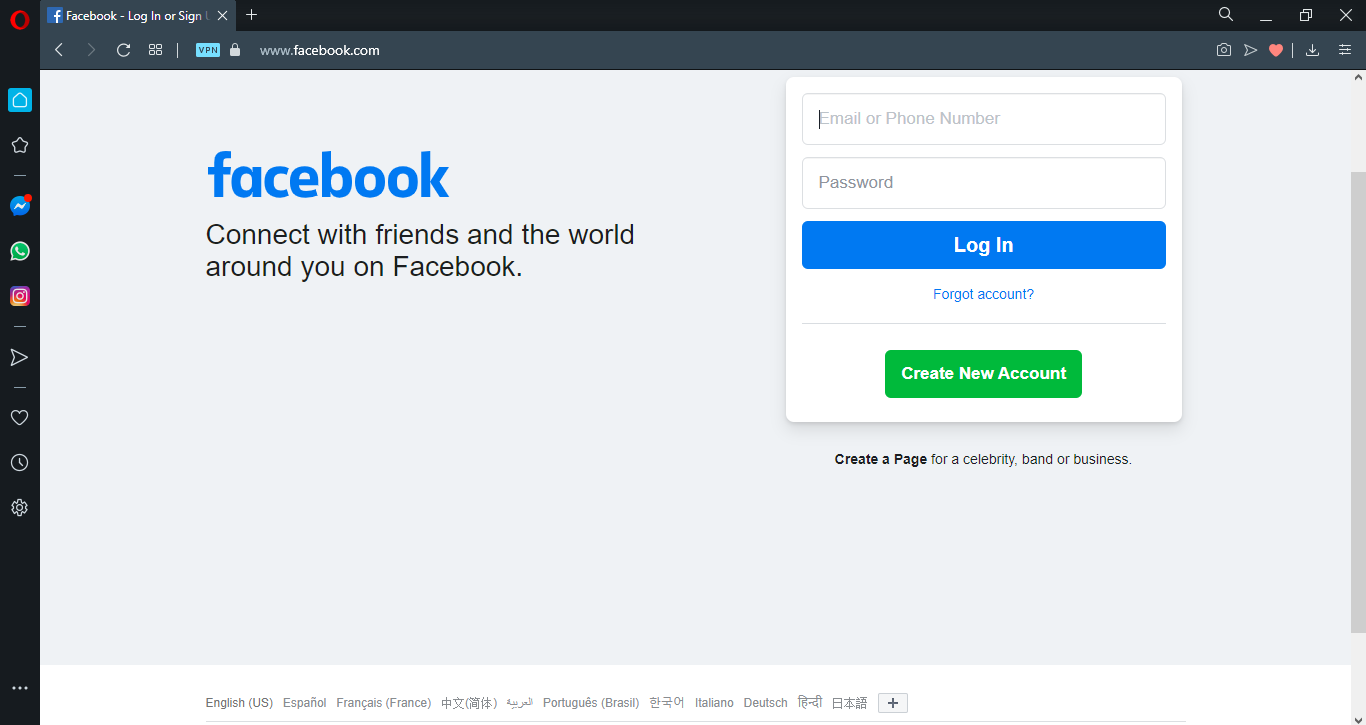Restore down the Opera window
Viewport: 1366px width, 725px height.
coord(1306,15)
